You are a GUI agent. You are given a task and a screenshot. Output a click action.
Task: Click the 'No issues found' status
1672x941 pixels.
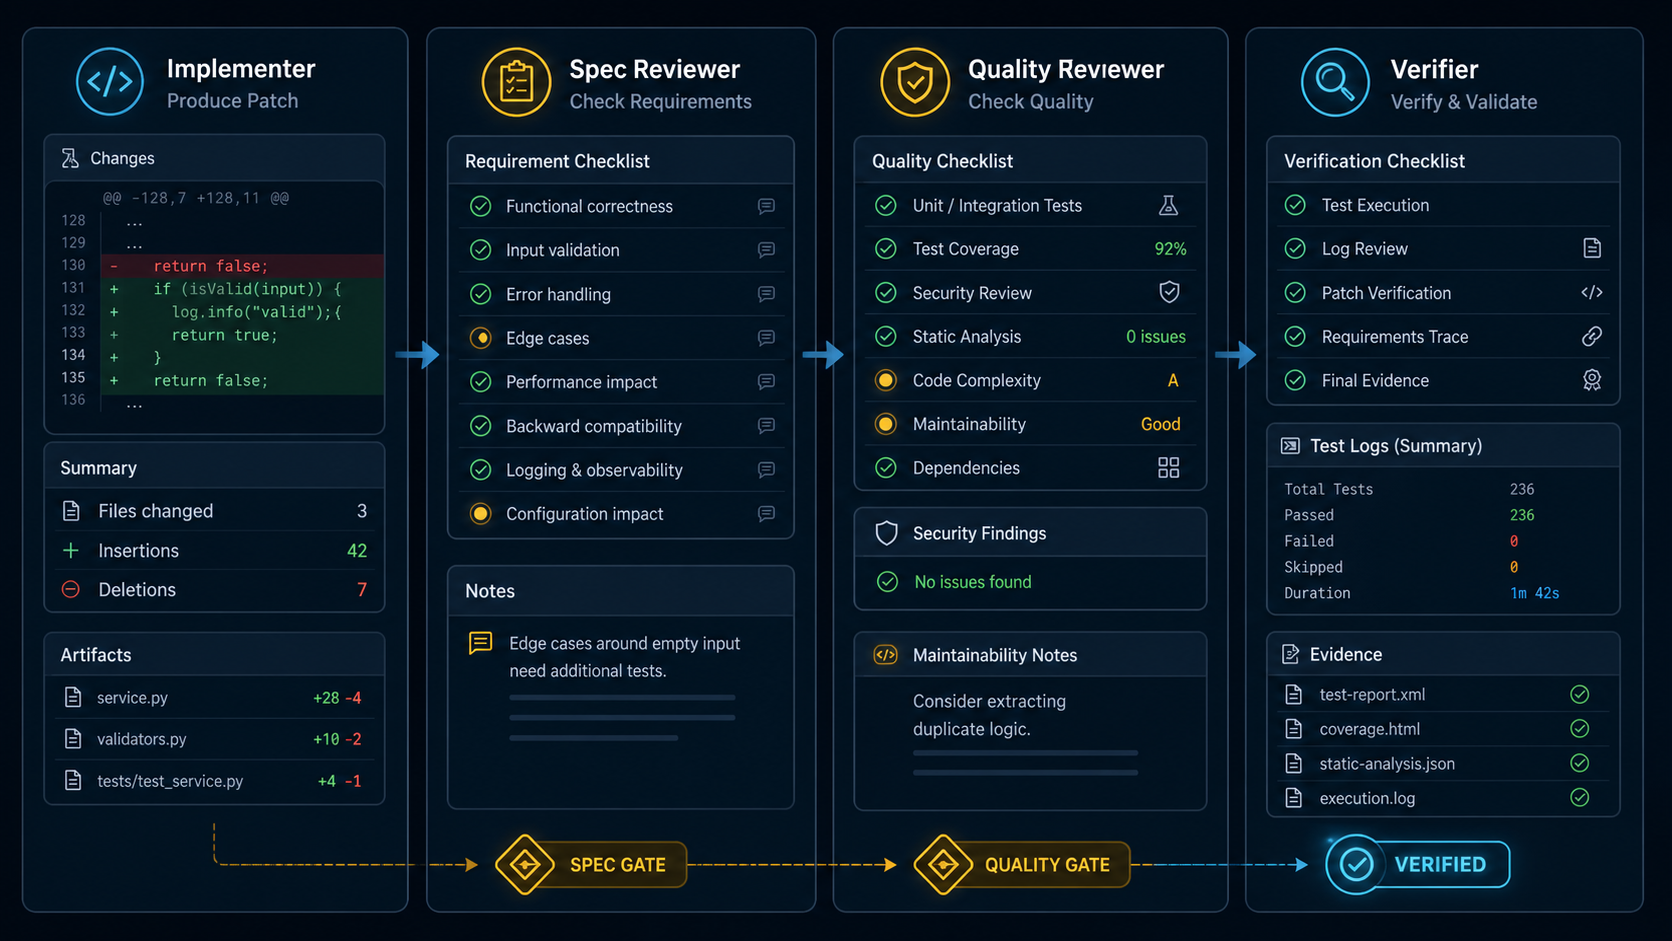(x=973, y=582)
